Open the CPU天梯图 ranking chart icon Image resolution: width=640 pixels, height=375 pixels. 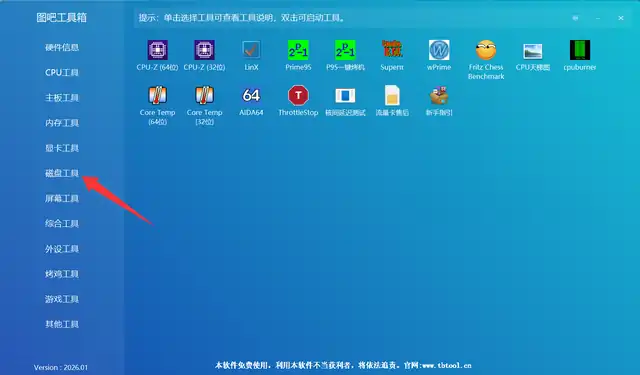[x=533, y=51]
